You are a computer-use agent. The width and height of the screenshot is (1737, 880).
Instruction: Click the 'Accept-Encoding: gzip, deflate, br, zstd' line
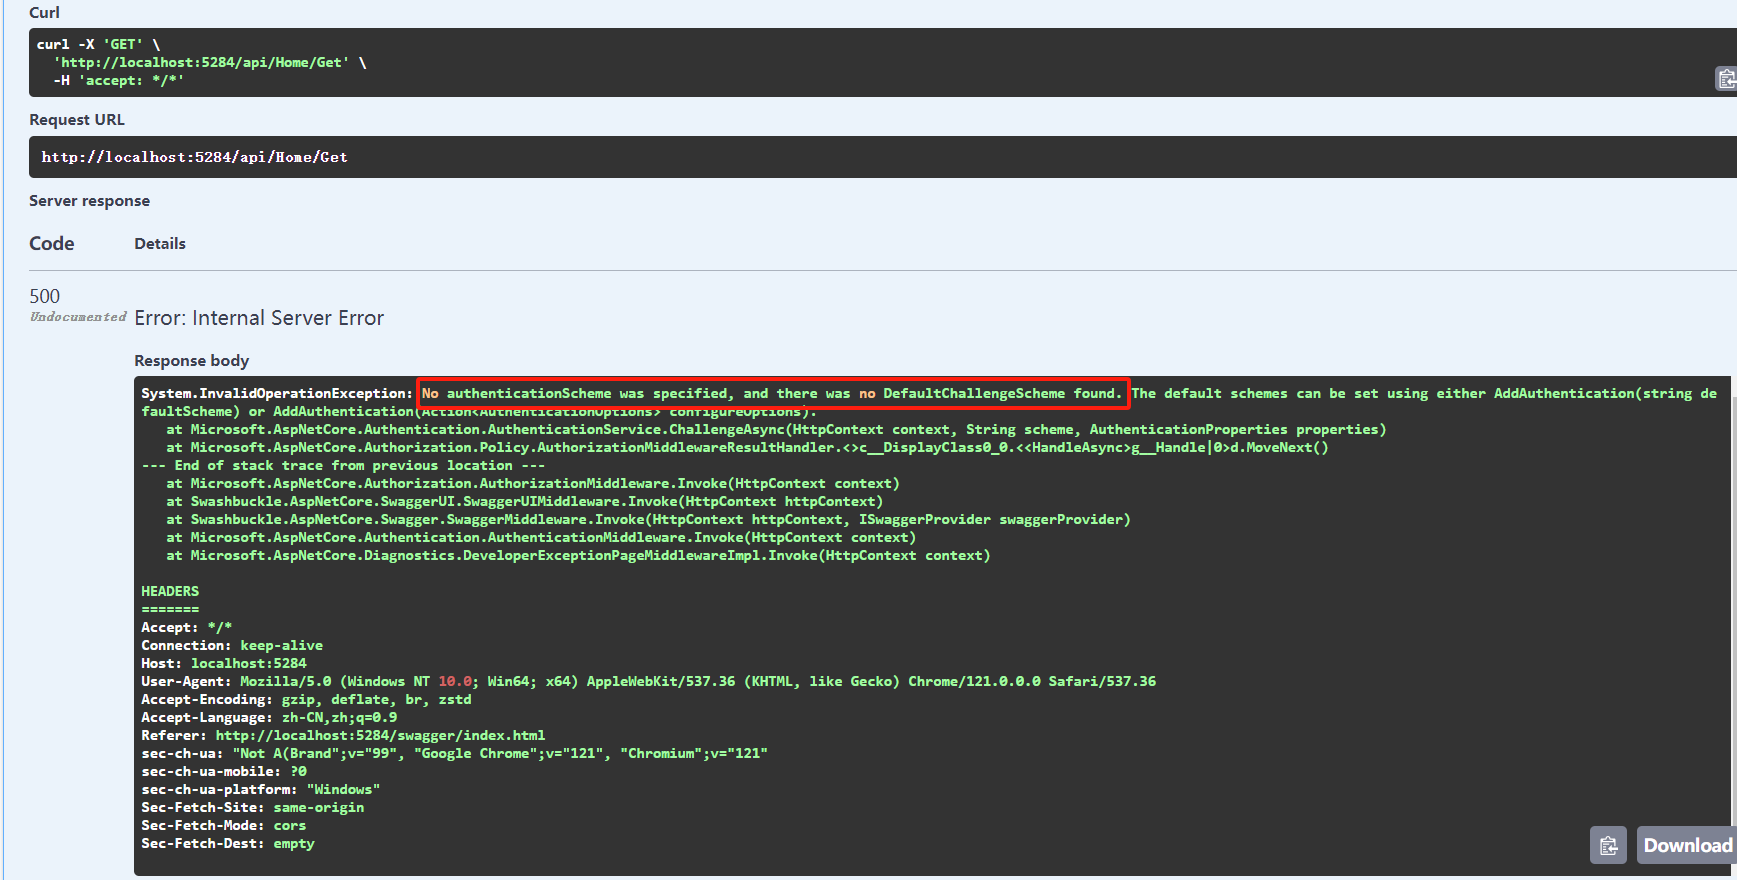pyautogui.click(x=306, y=699)
